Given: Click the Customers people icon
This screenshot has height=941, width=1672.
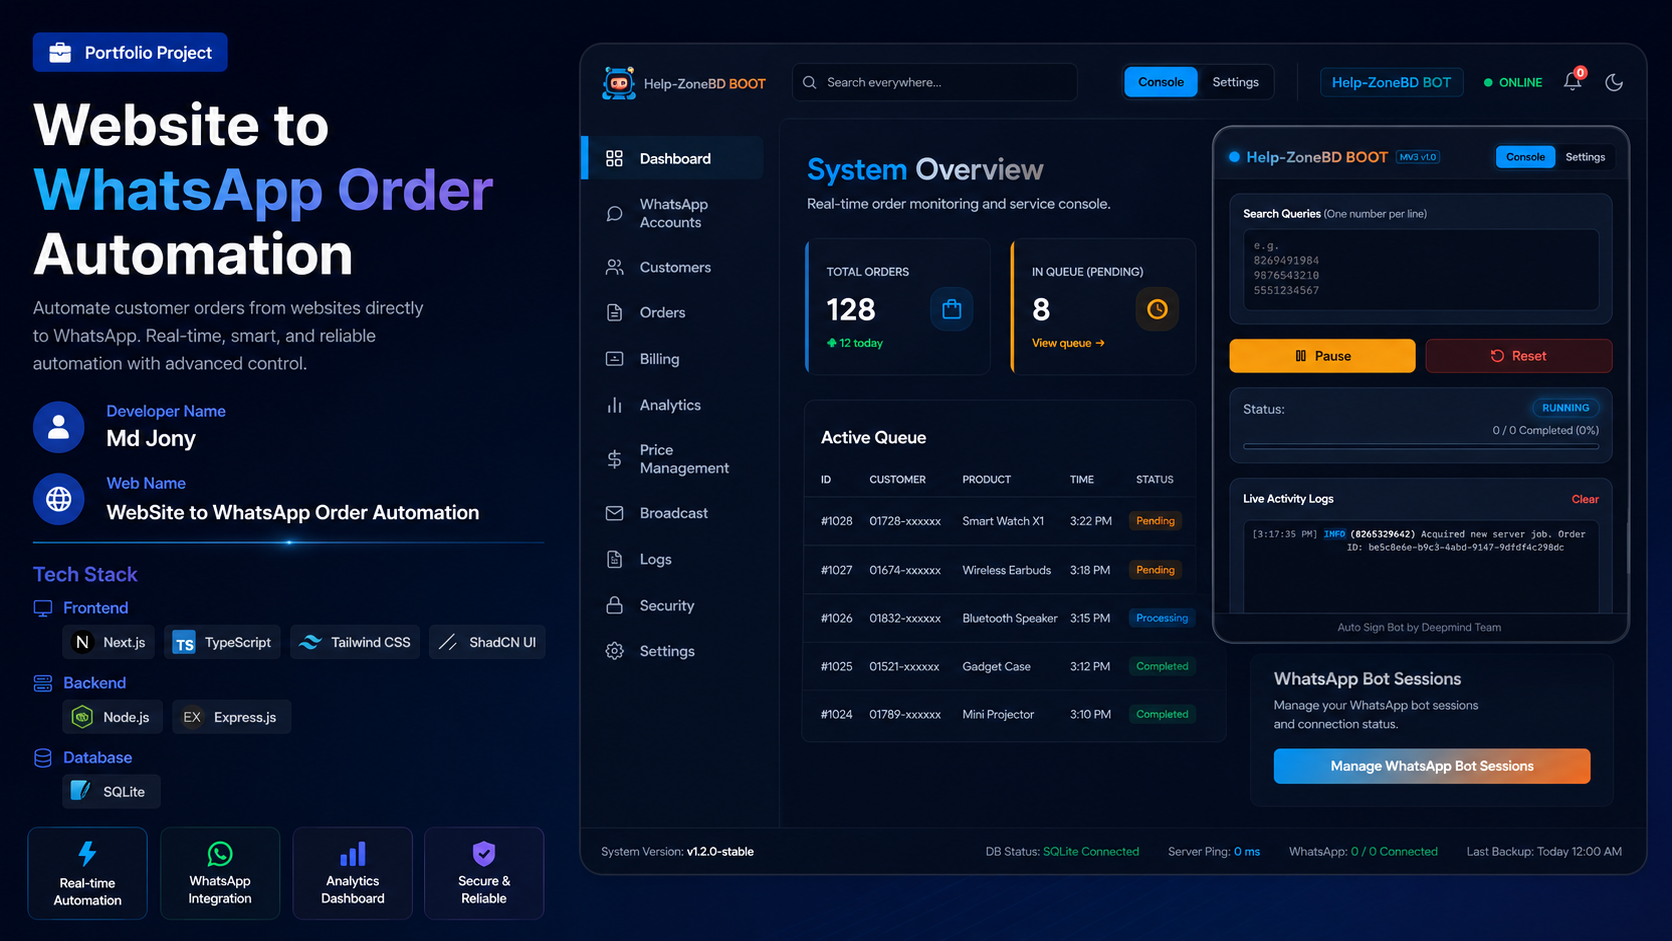Looking at the screenshot, I should tap(614, 267).
